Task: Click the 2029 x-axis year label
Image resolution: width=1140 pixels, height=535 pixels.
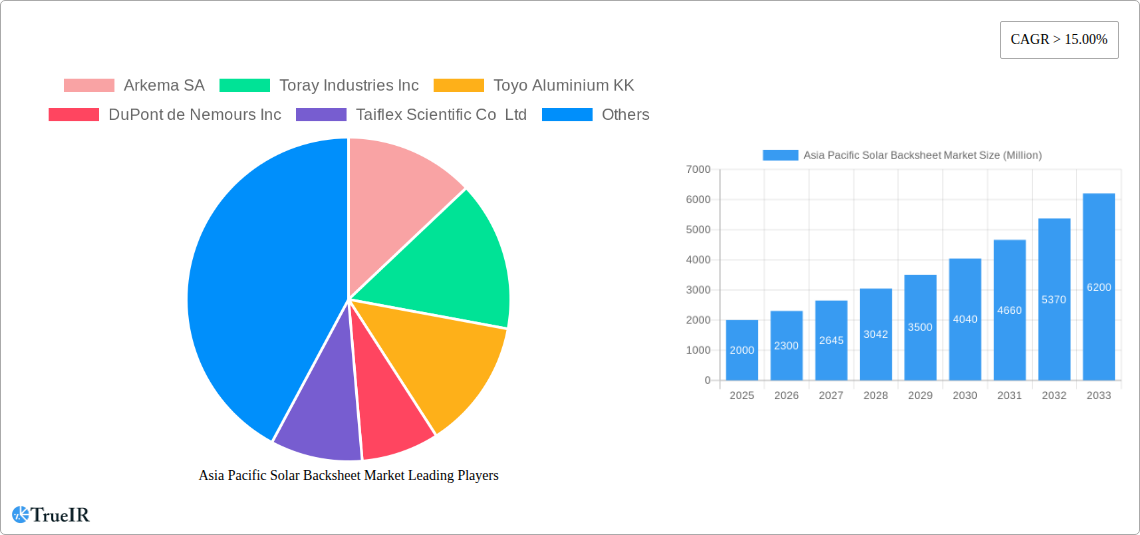Action: 920,395
